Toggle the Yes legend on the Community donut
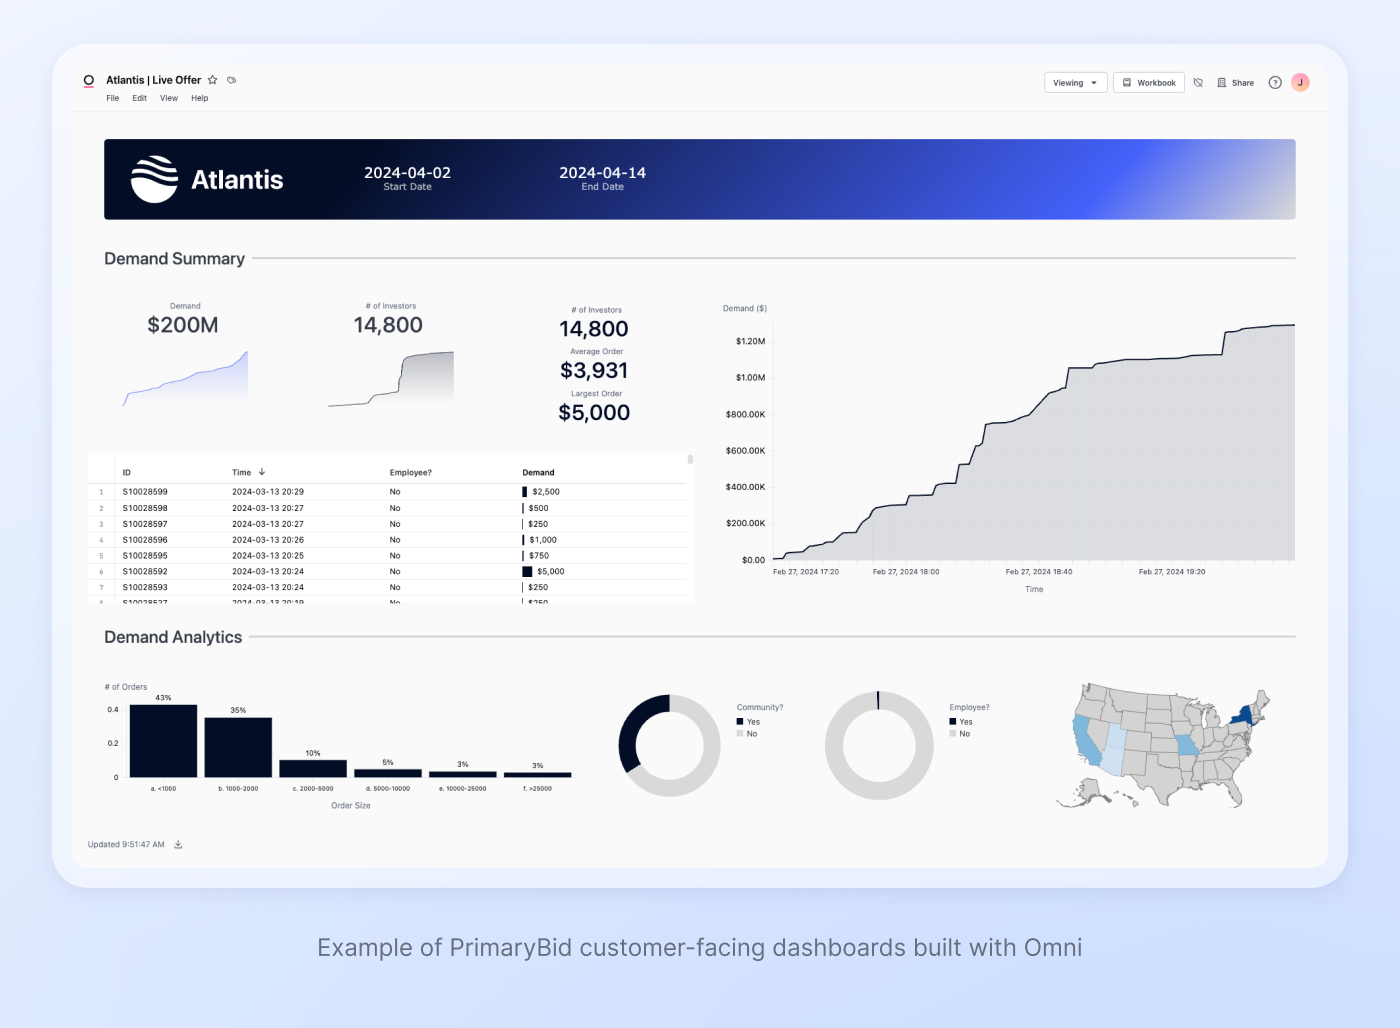Viewport: 1400px width, 1028px height. coord(748,721)
